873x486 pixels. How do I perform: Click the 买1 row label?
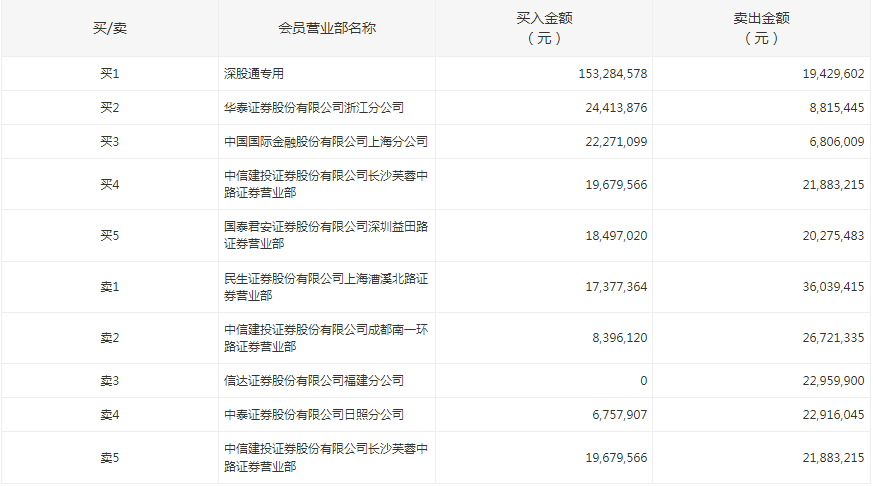(x=110, y=74)
